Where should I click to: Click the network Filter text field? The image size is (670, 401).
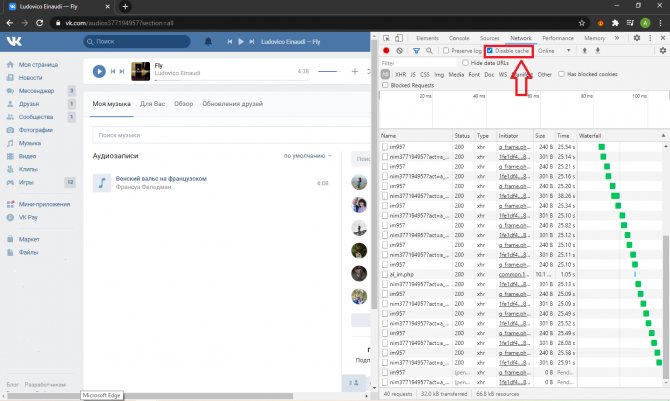pos(419,63)
